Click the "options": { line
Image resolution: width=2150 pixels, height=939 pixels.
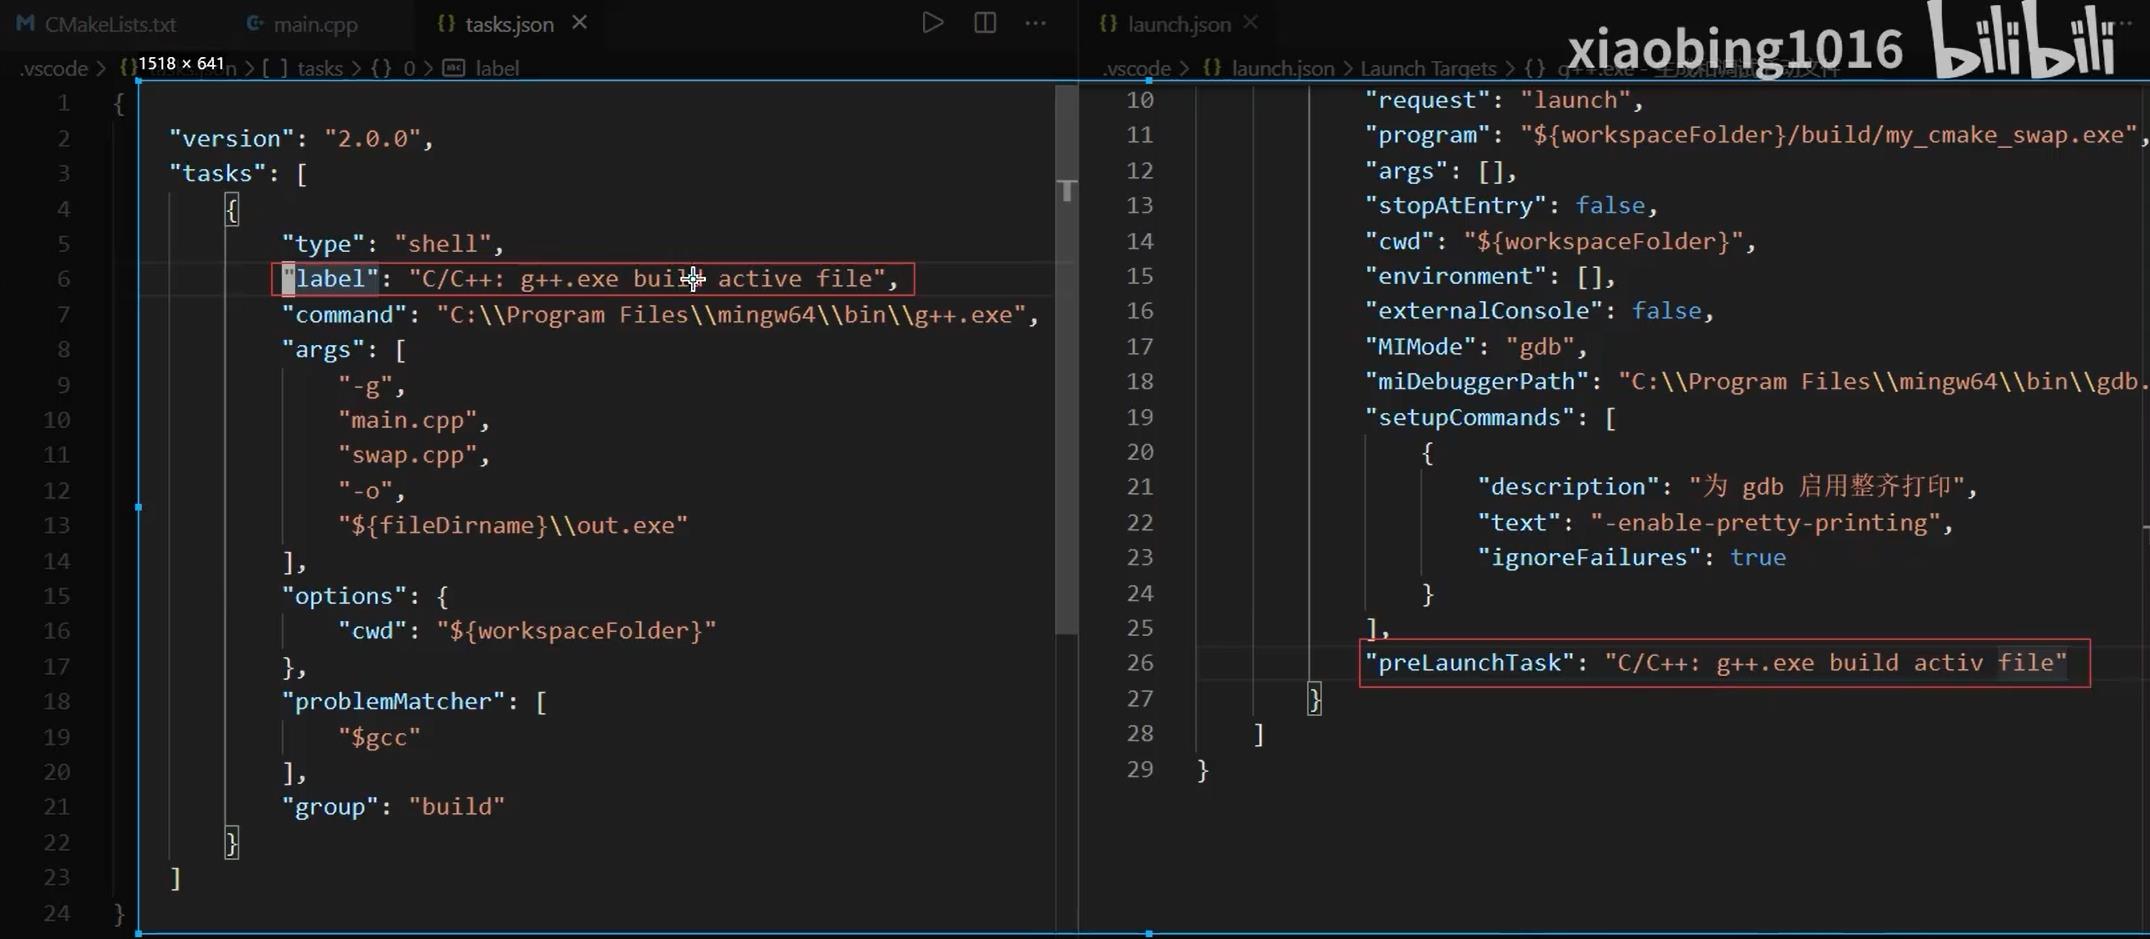(x=365, y=595)
